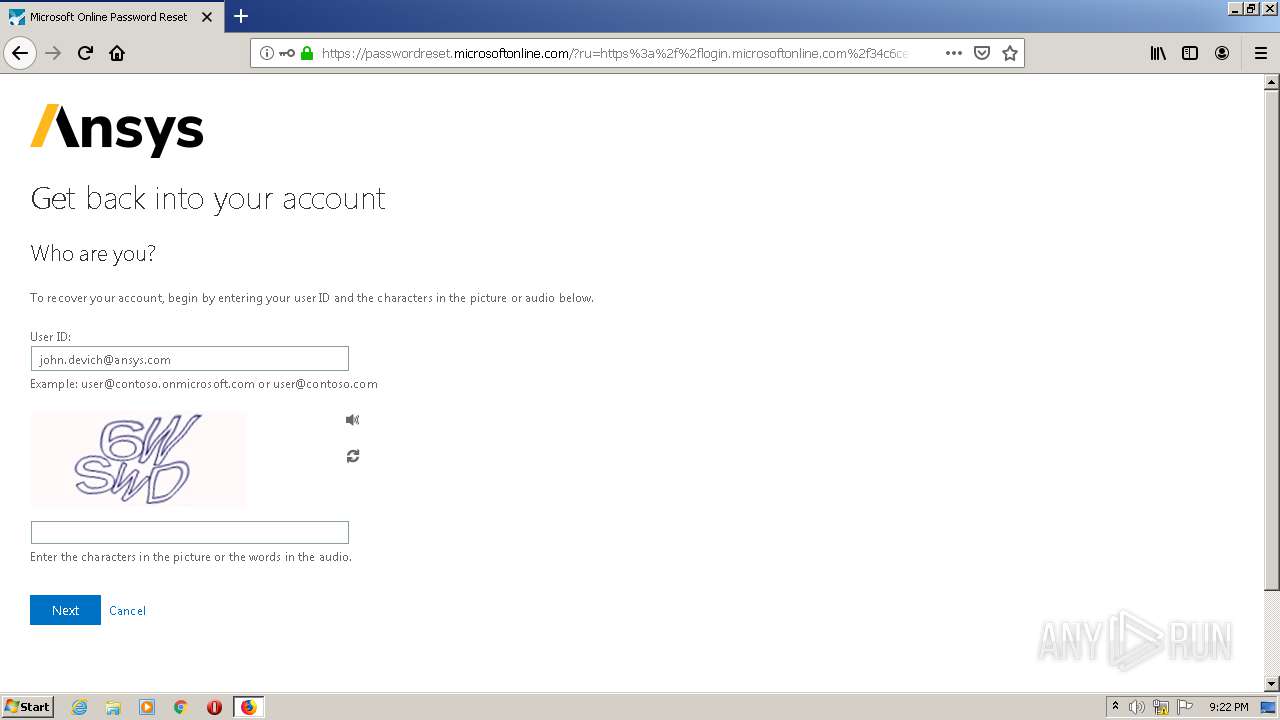Viewport: 1280px width, 720px height.
Task: Go to the Firefox home page
Action: point(117,53)
